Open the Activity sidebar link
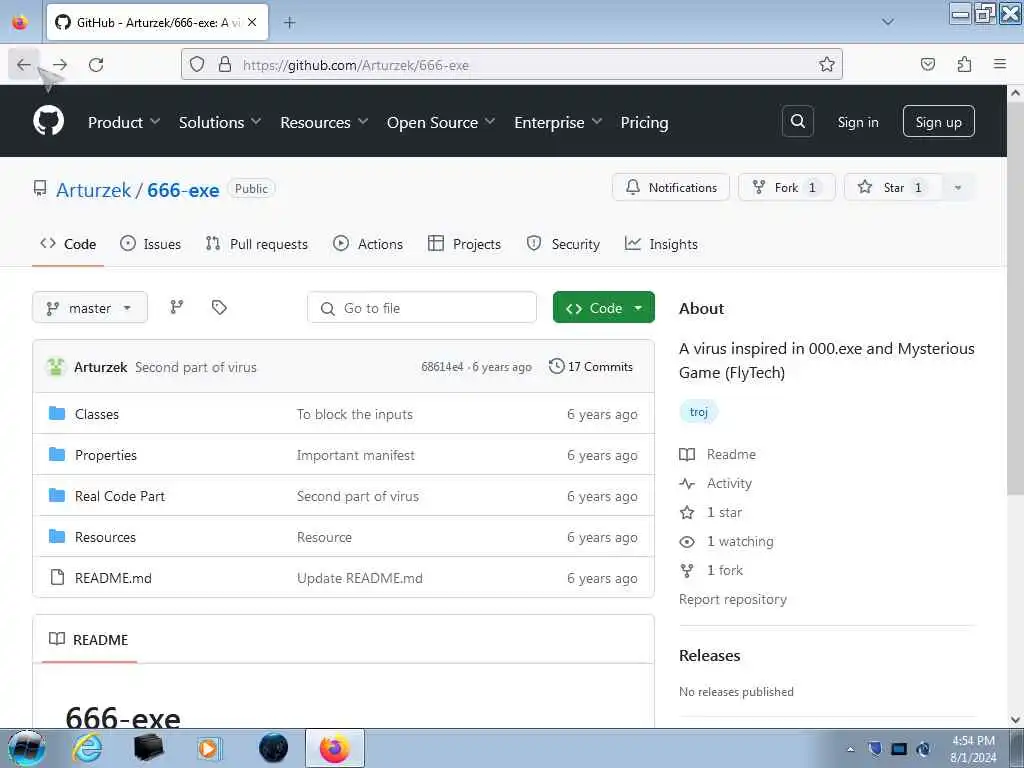Screen dimensions: 1024x768 point(716,483)
